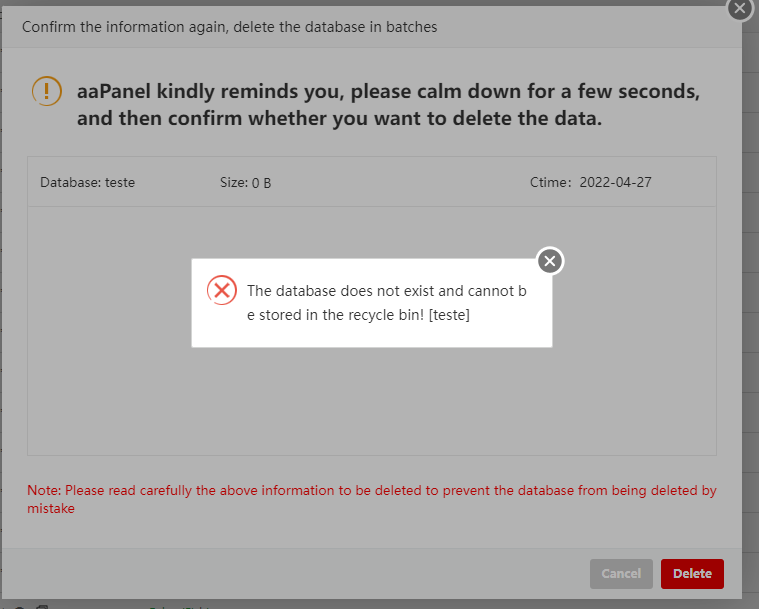Click the dimmed page background right of the dialog
Screen dimensions: 759x609
(x=750, y=300)
